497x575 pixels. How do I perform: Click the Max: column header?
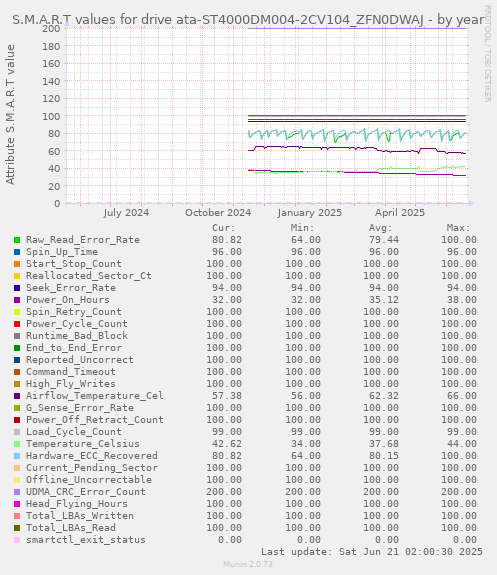coord(458,228)
